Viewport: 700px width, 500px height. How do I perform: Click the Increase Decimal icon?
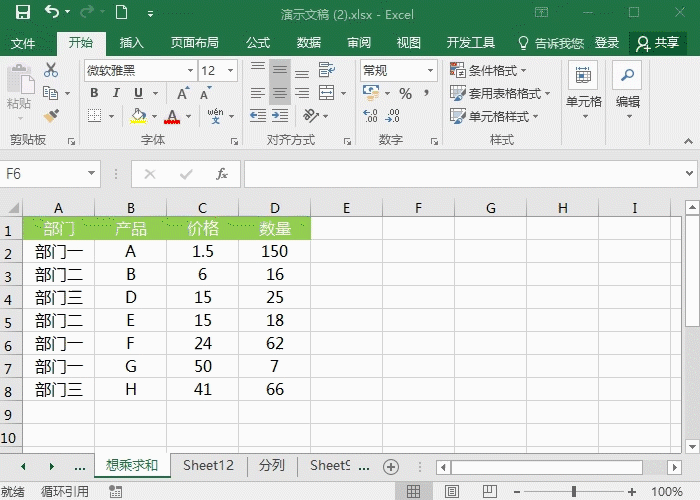pyautogui.click(x=371, y=116)
